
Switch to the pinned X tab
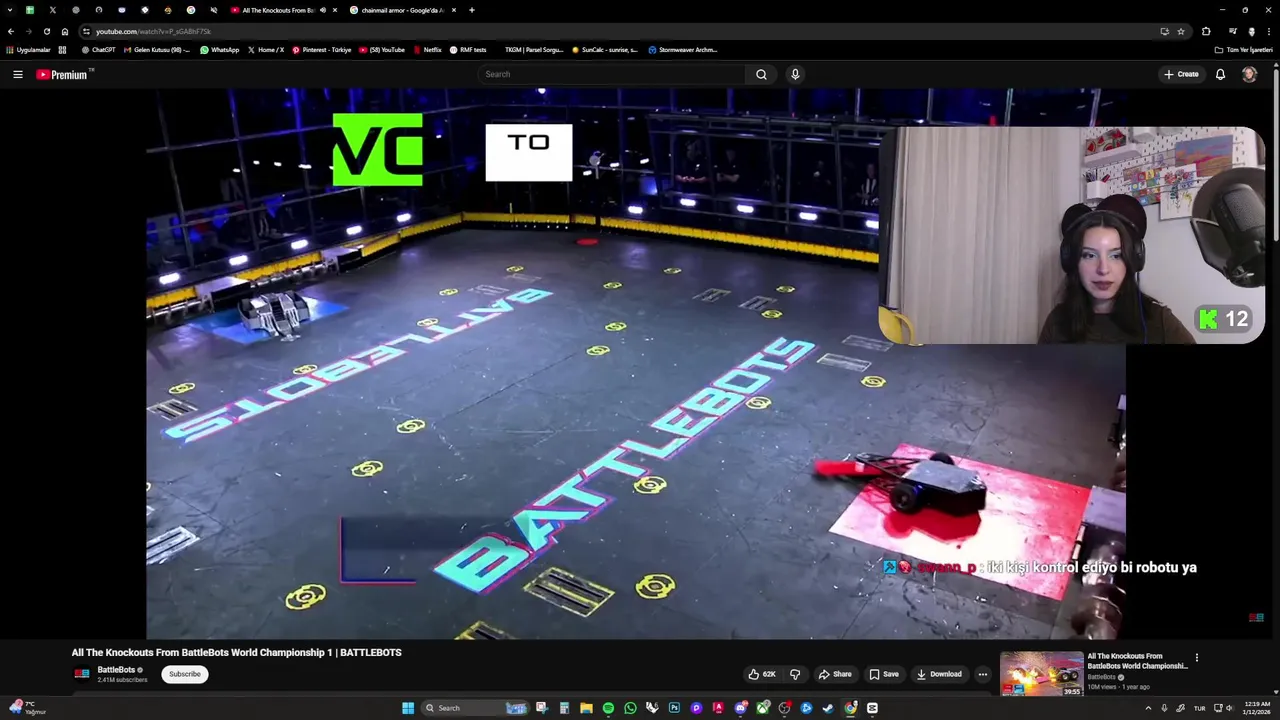(x=53, y=10)
